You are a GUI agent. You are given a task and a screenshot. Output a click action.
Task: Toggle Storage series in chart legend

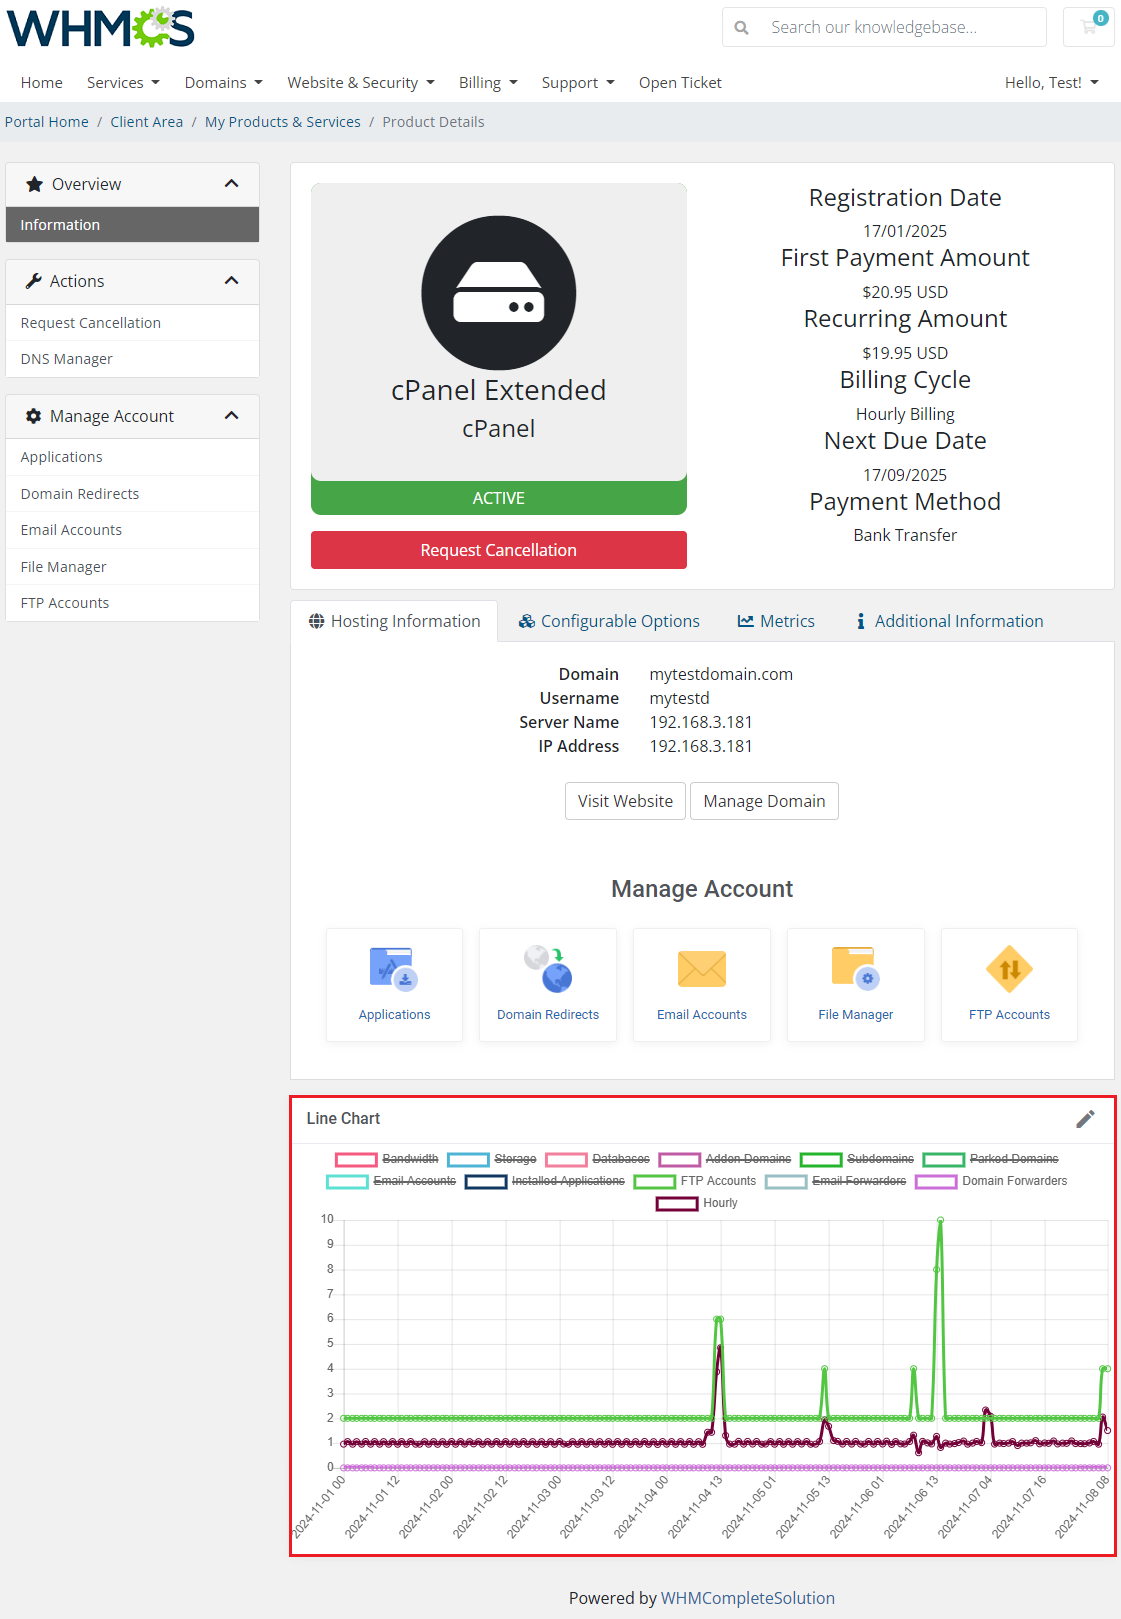tap(492, 1159)
